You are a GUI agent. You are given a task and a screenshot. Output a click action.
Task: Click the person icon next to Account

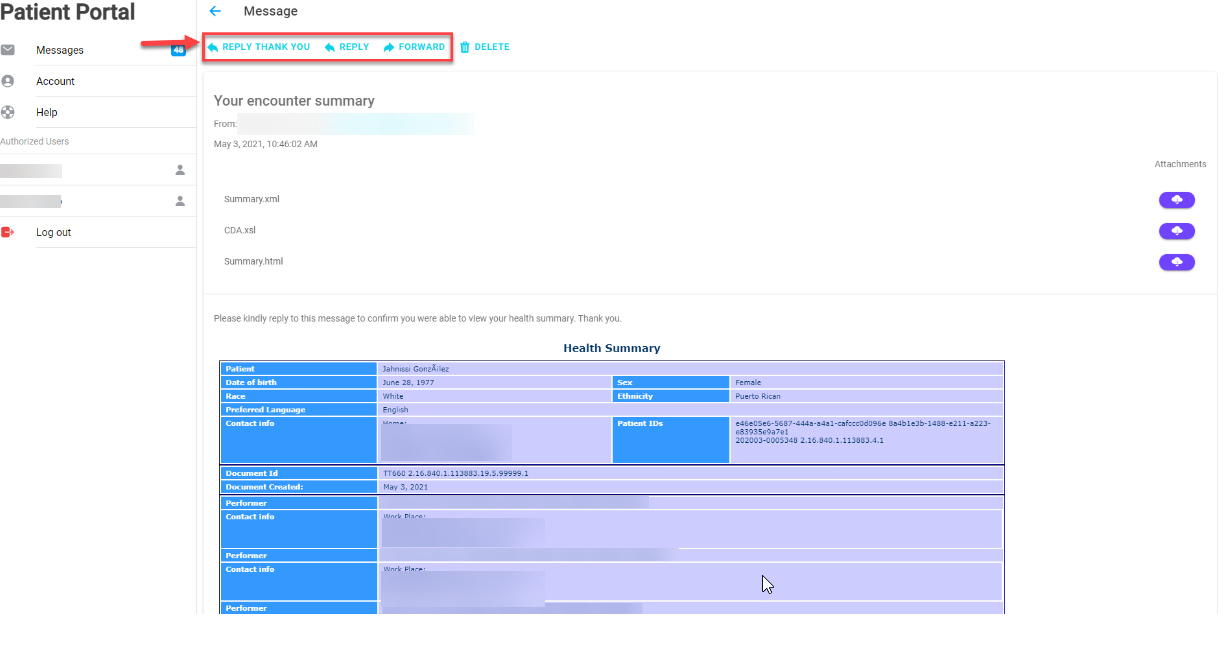coord(8,81)
